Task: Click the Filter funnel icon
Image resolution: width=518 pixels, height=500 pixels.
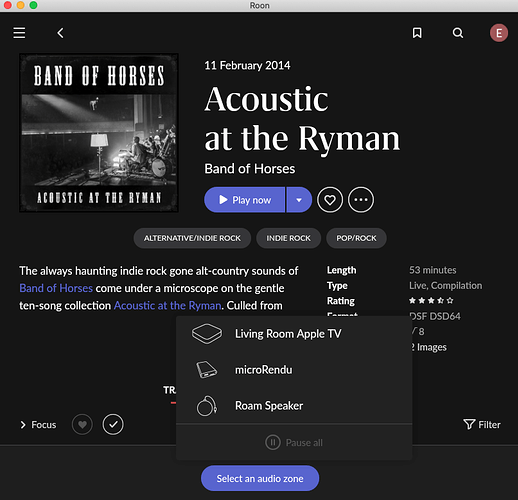Action: [469, 424]
